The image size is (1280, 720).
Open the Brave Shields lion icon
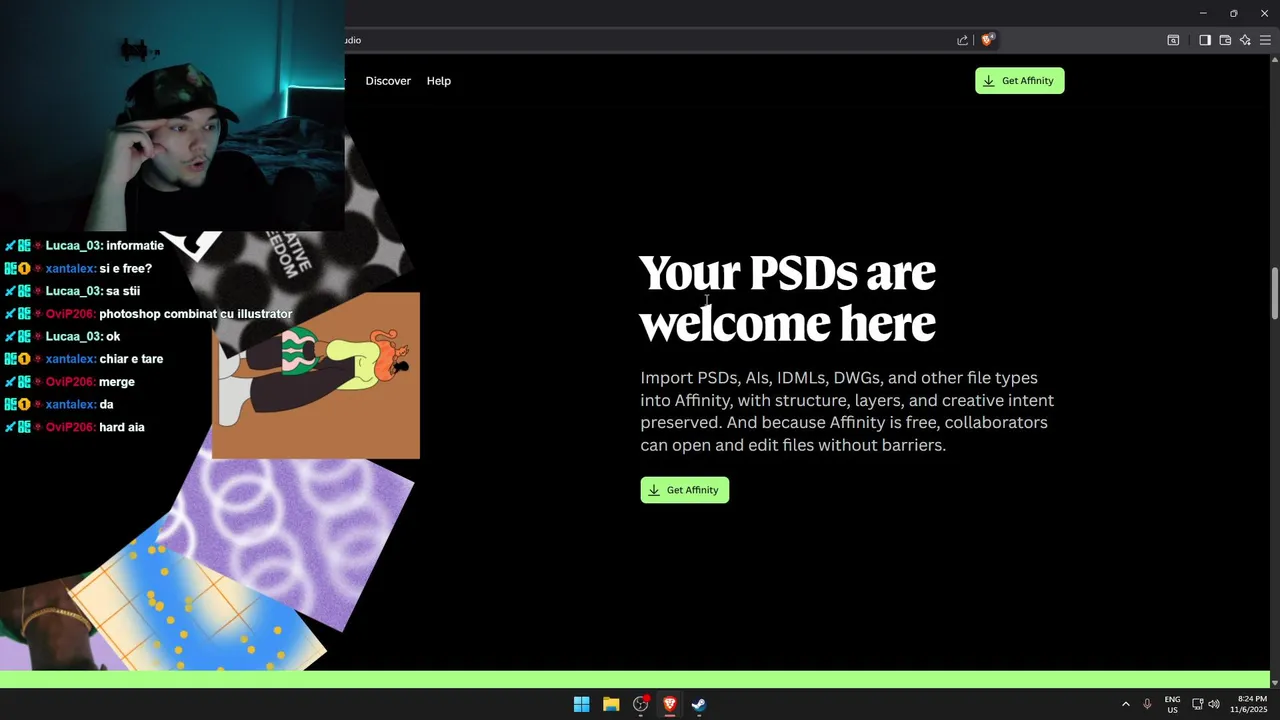pyautogui.click(x=987, y=40)
